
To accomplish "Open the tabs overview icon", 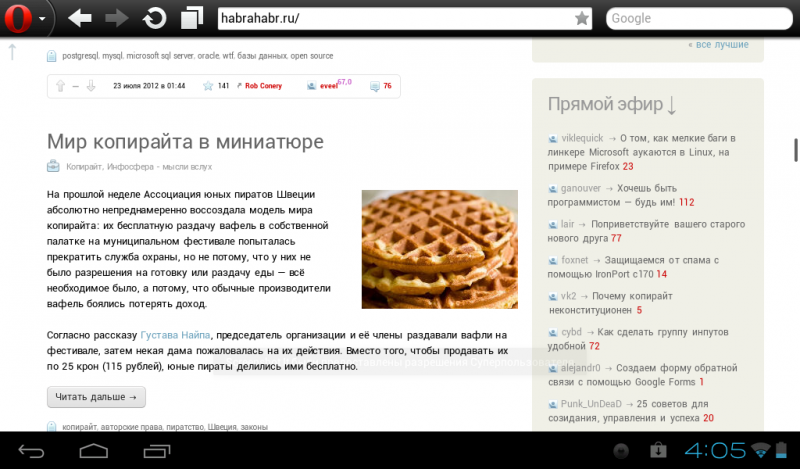I will point(192,18).
